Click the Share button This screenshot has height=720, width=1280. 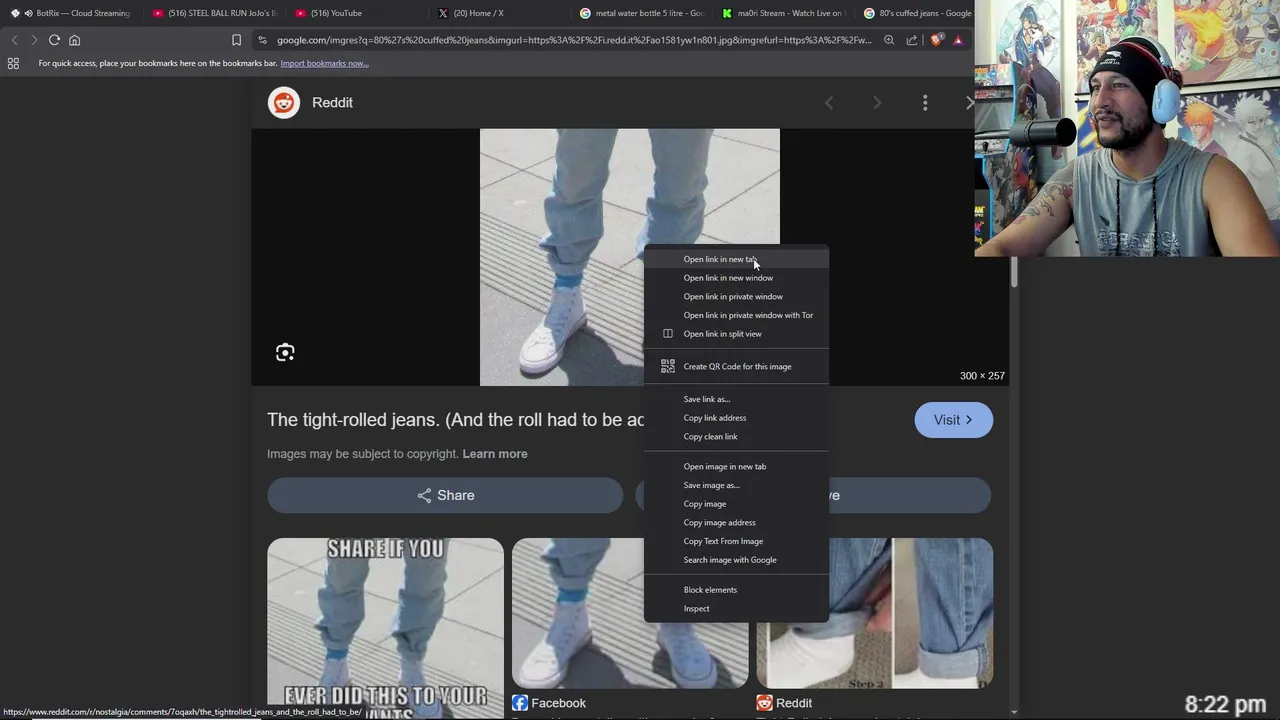point(445,495)
